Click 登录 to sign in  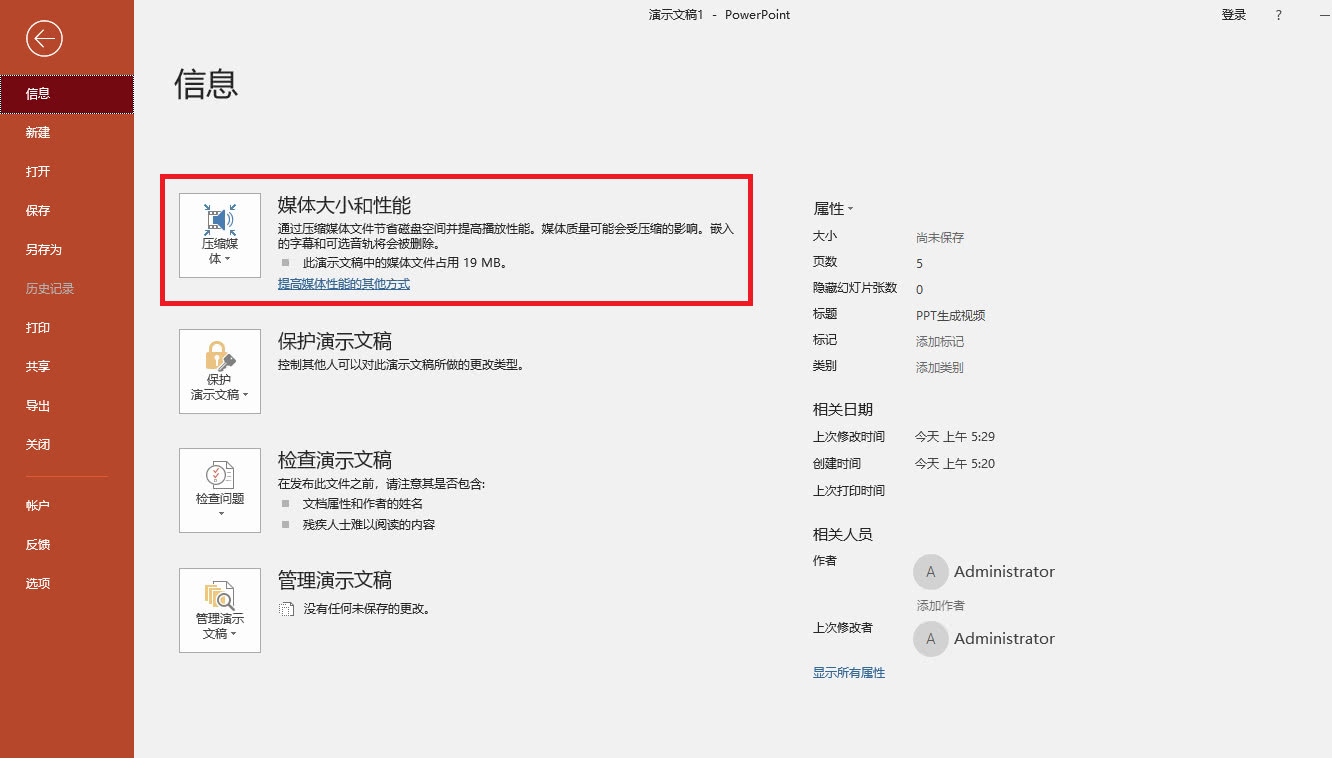1234,15
